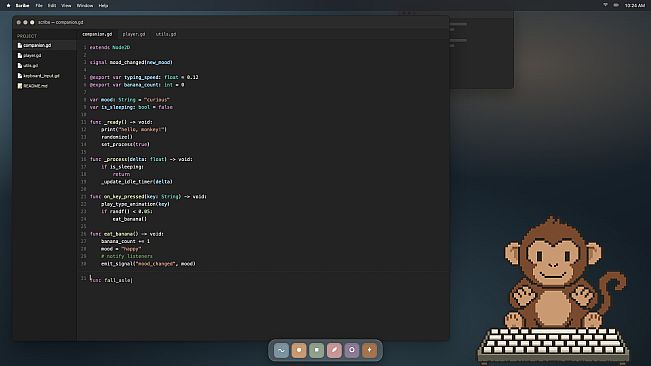The height and width of the screenshot is (366, 651).
Task: Click the typing_speed export variable line
Action: (144, 77)
